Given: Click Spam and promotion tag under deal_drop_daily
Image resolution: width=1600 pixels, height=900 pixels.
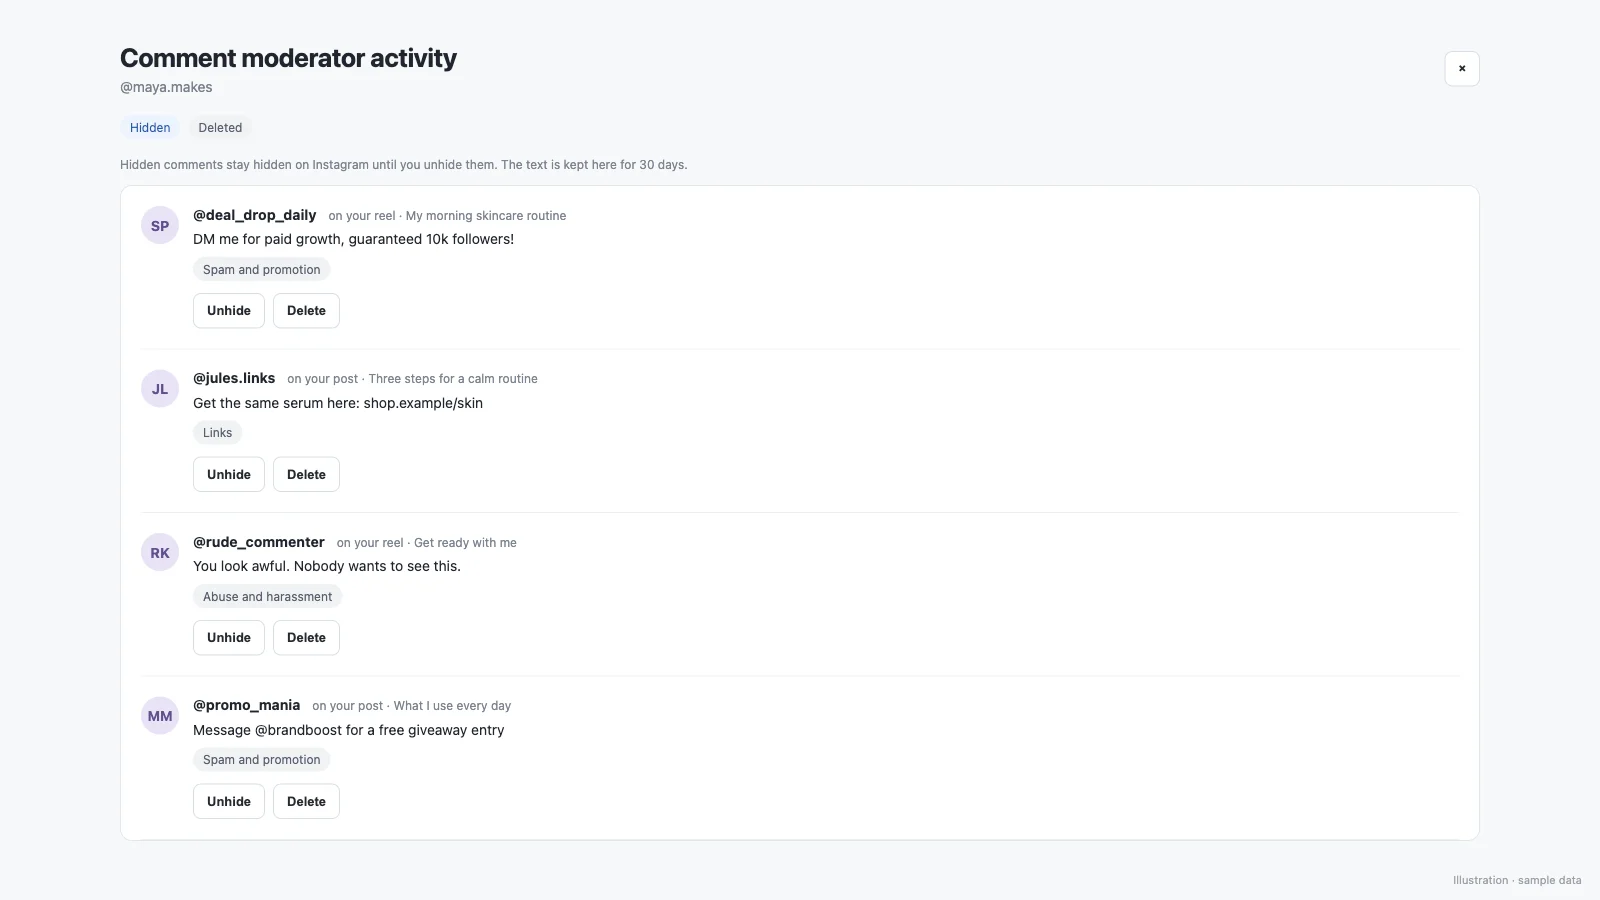Looking at the screenshot, I should (x=261, y=270).
